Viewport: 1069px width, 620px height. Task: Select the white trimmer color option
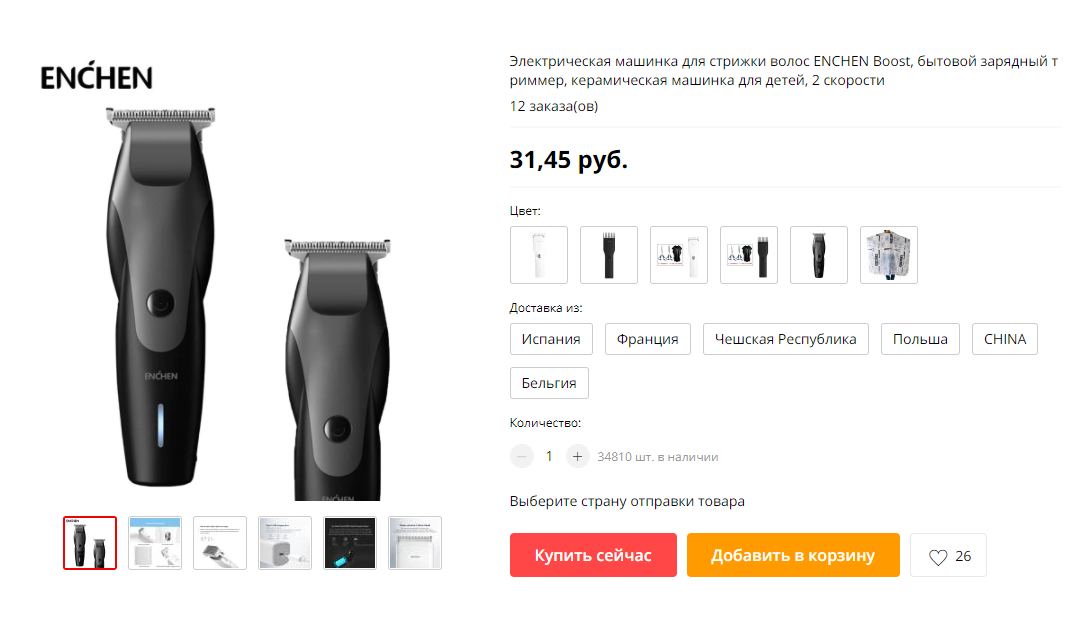coord(539,255)
